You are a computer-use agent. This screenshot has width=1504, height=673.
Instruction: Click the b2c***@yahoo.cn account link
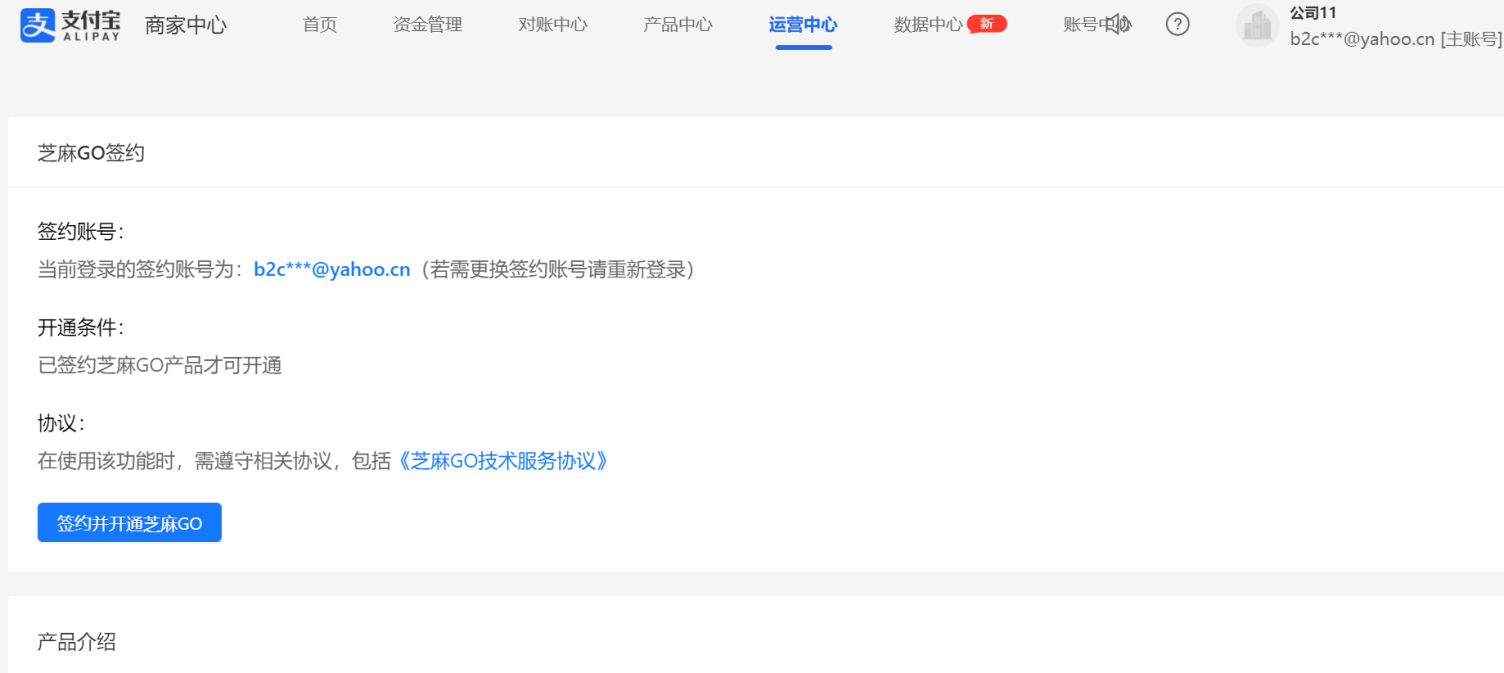pos(333,268)
